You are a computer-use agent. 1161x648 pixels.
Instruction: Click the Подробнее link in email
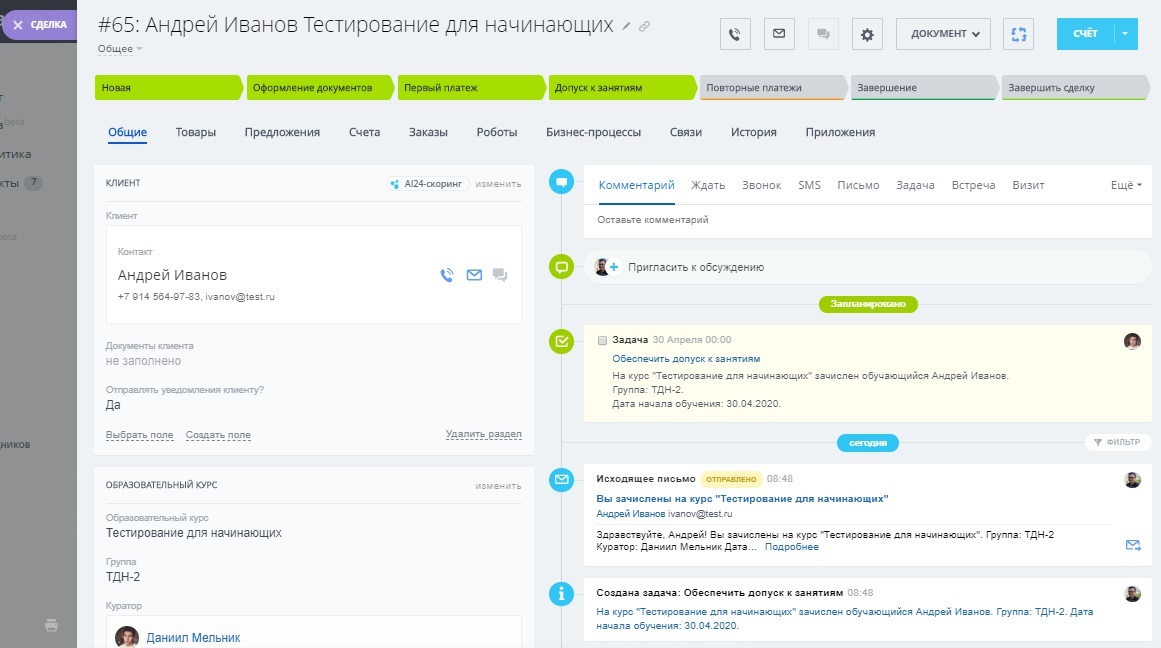tap(792, 547)
